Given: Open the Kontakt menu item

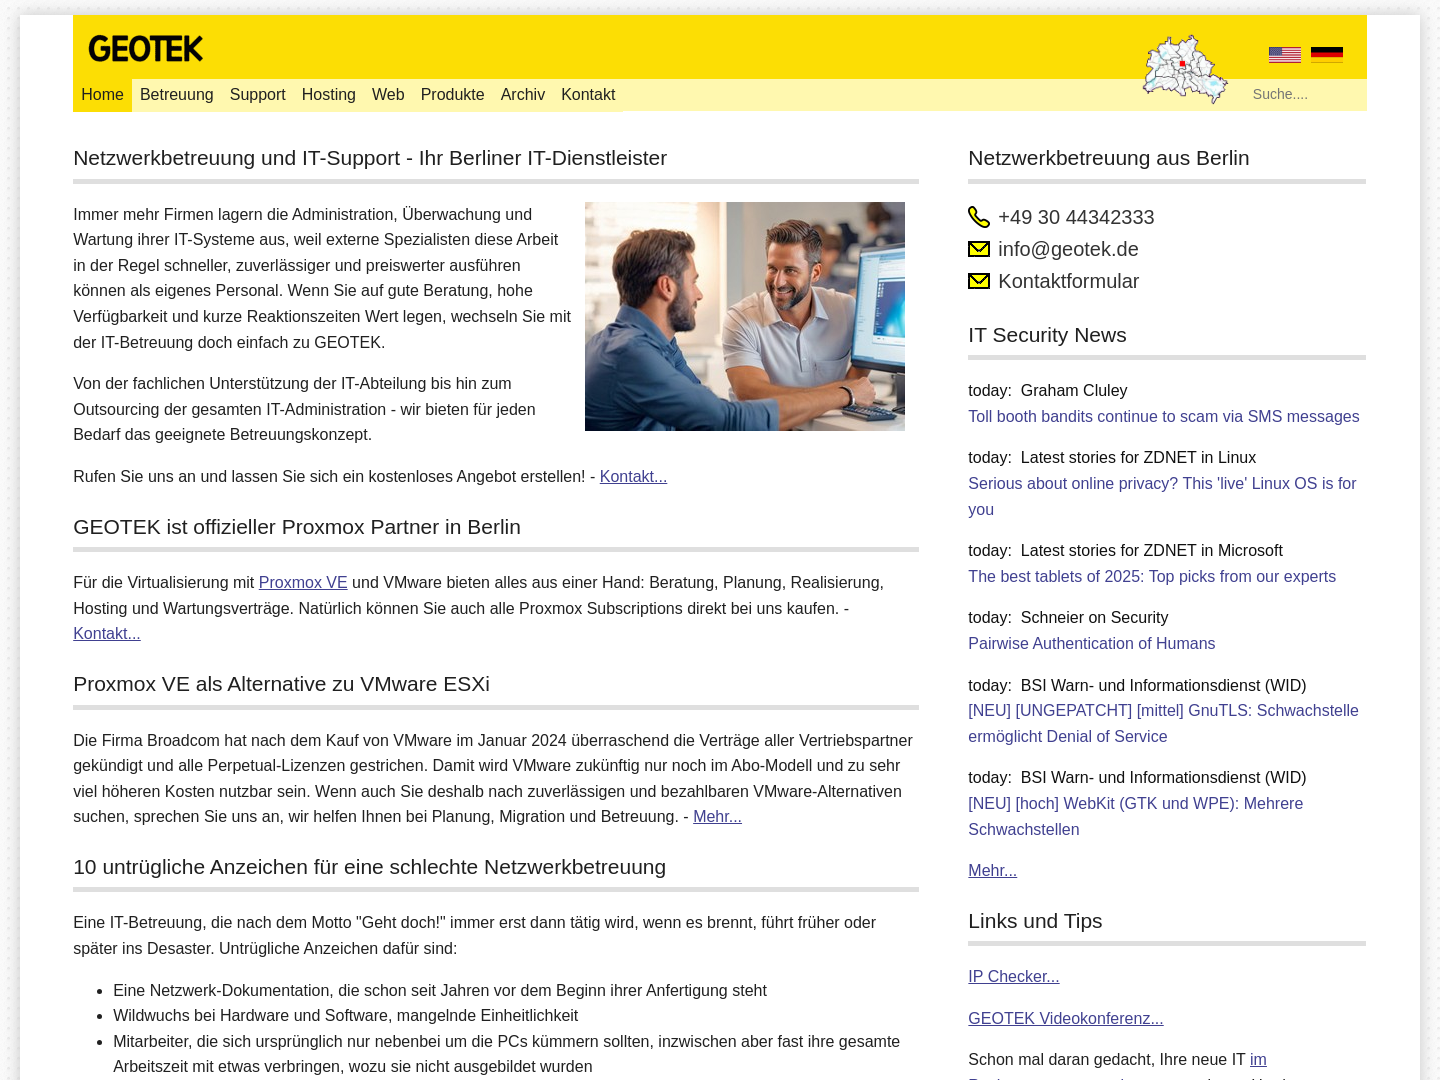Looking at the screenshot, I should point(588,95).
